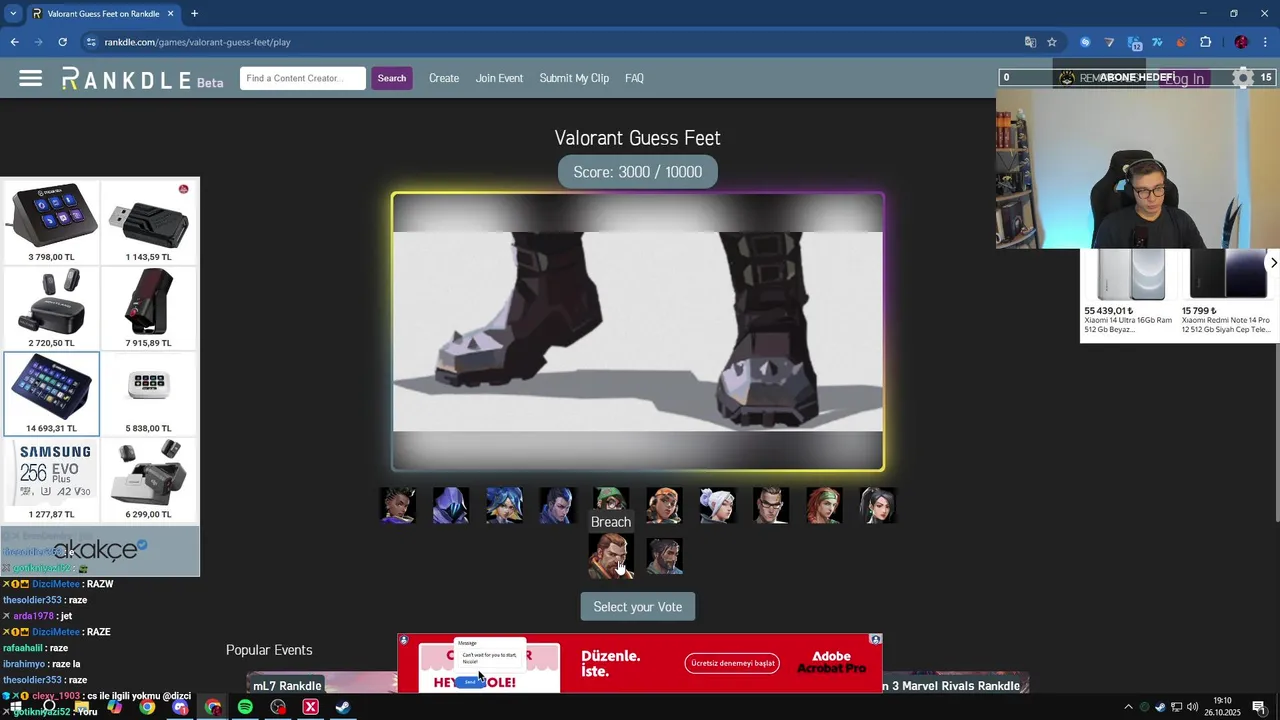The image size is (1280, 720).
Task: Go back in browser history
Action: click(14, 42)
